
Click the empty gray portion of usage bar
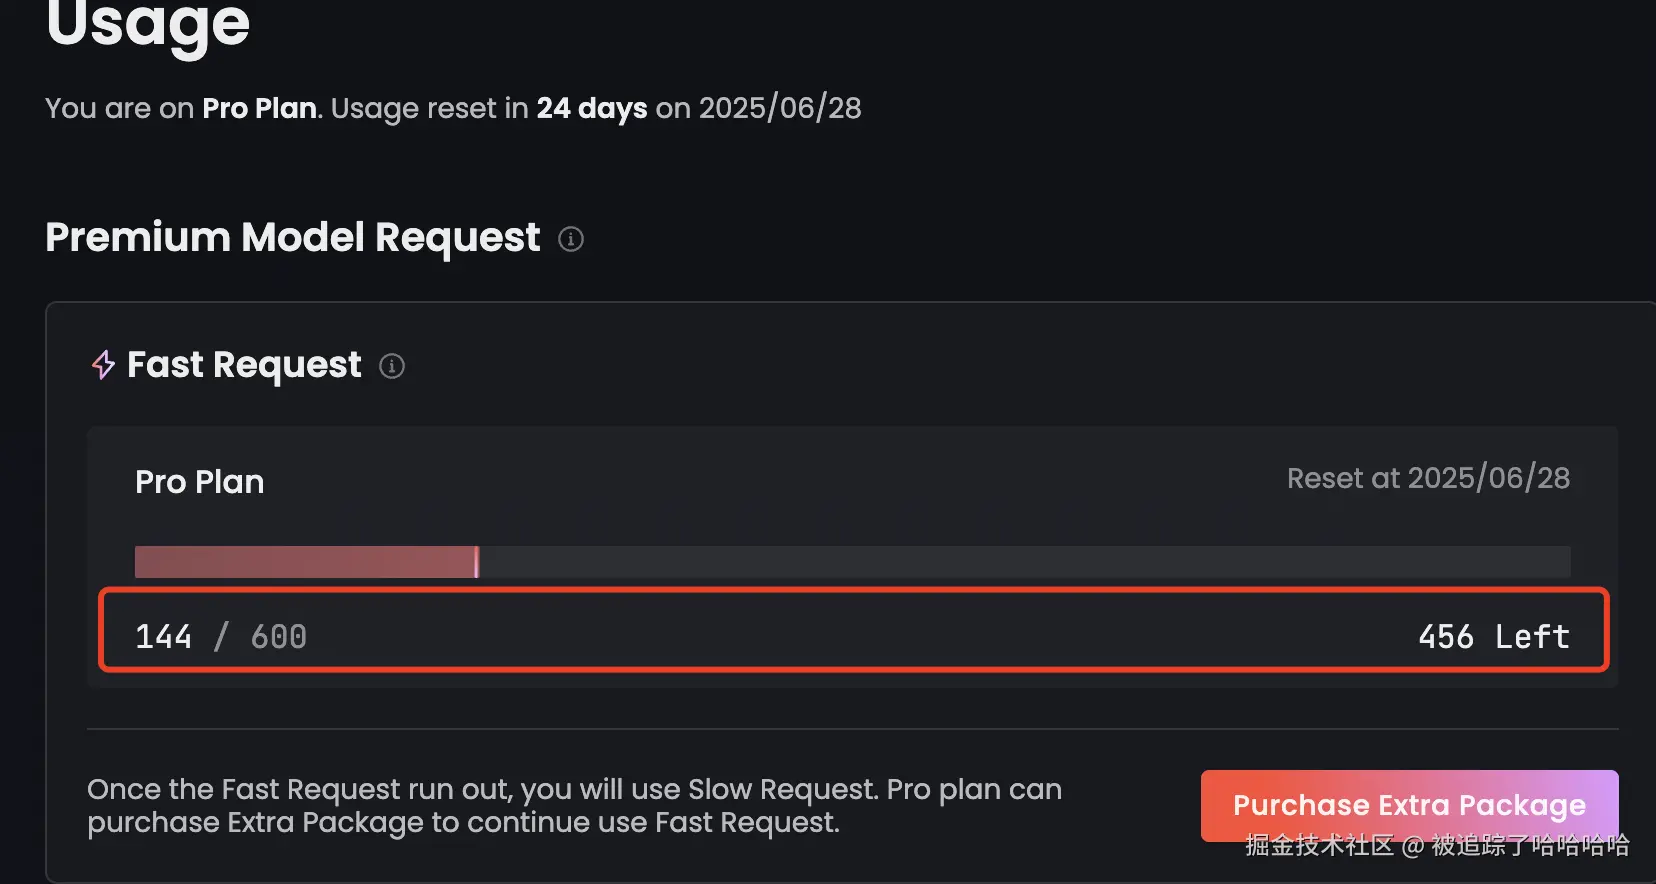pos(1020,562)
